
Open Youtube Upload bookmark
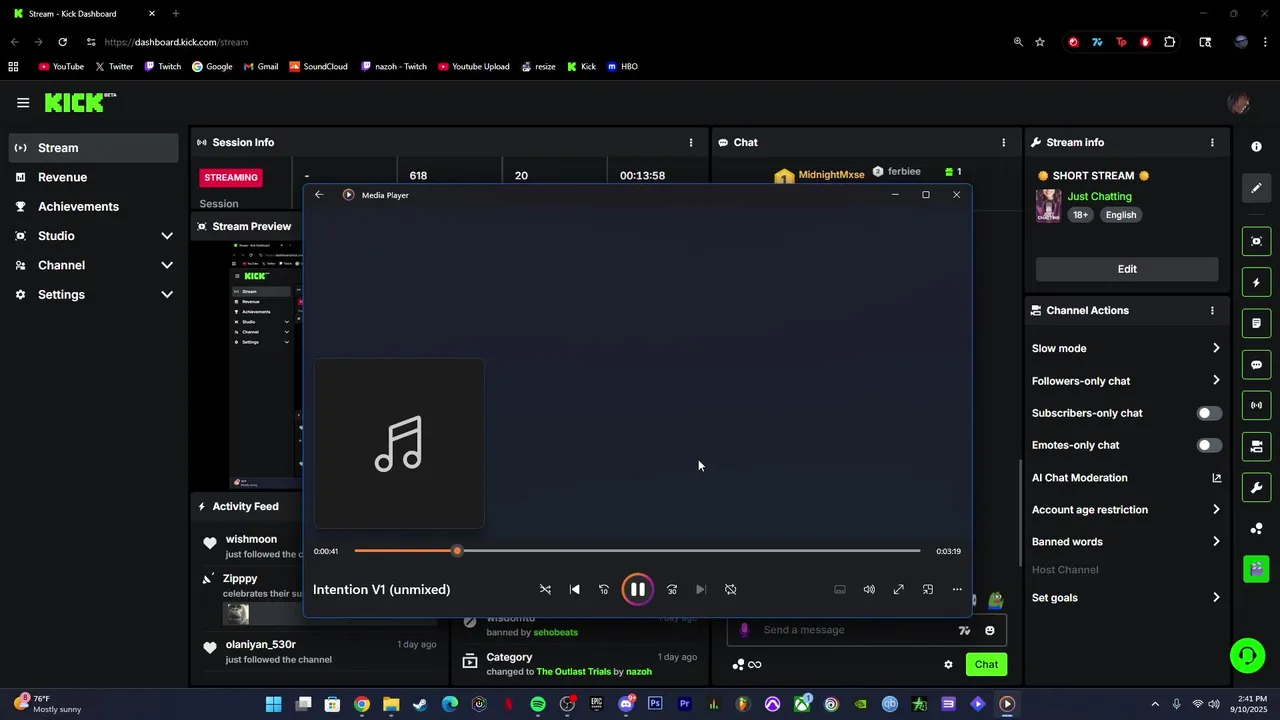click(x=473, y=67)
